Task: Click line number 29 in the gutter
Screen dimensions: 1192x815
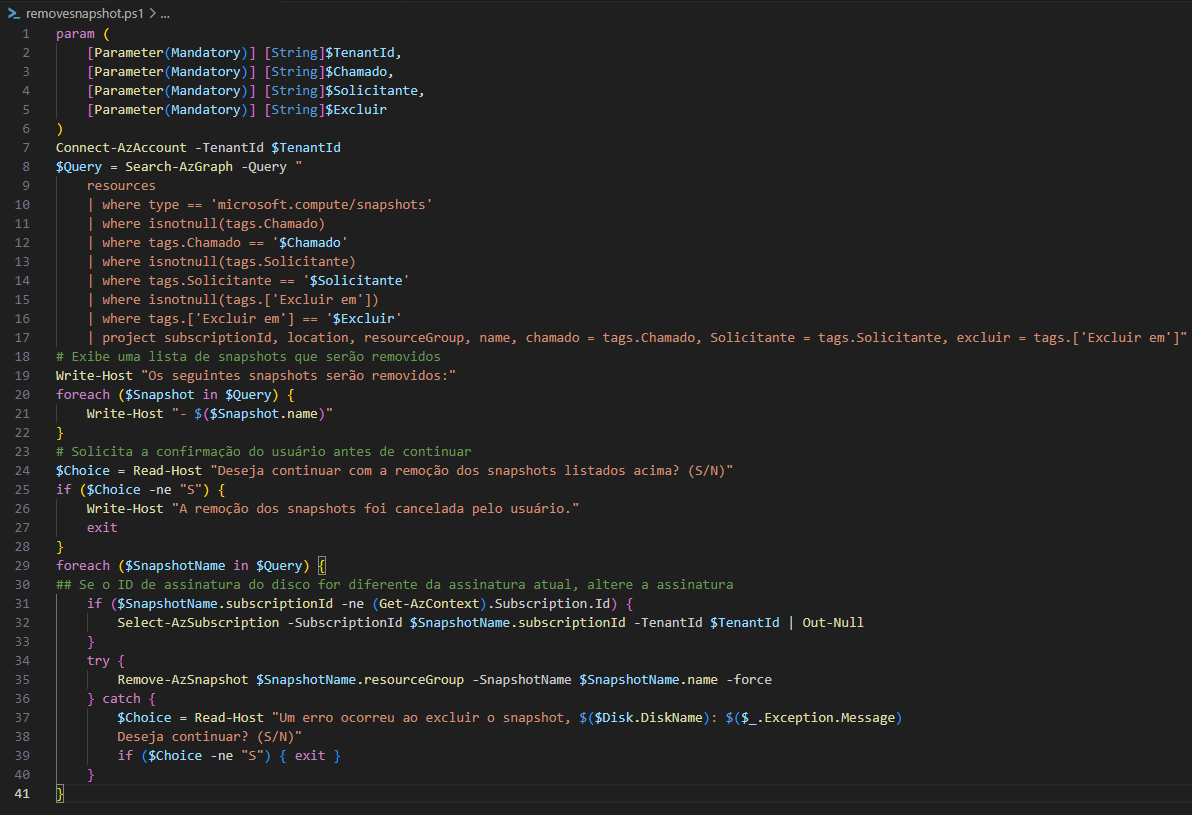Action: 22,565
